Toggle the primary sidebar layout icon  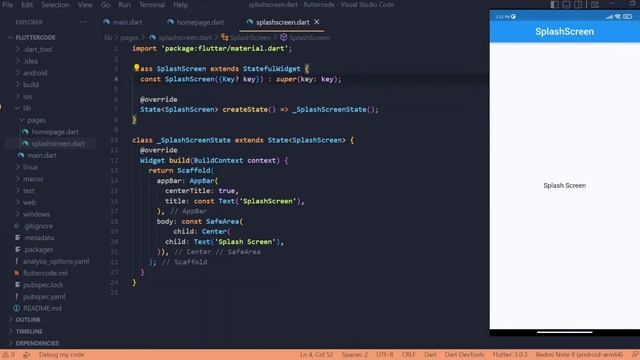[x=554, y=5]
